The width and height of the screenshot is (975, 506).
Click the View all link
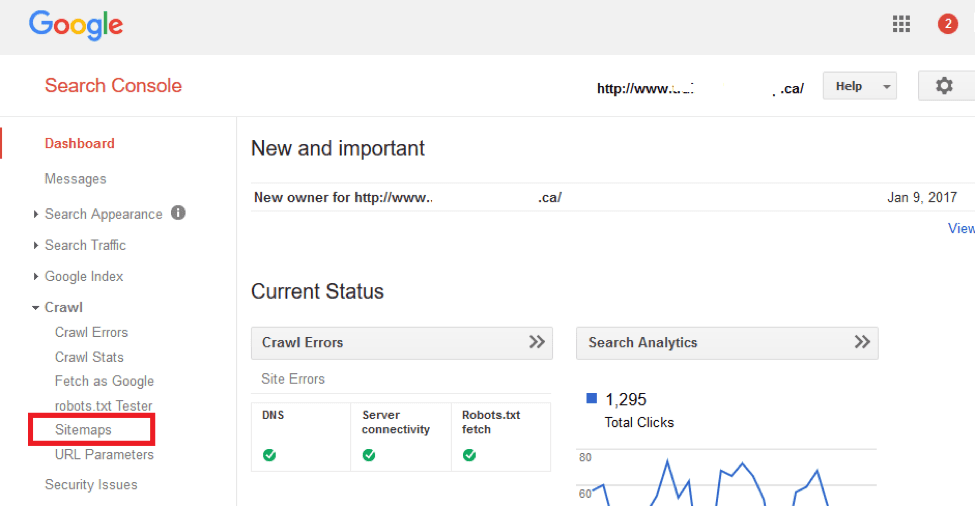click(961, 228)
